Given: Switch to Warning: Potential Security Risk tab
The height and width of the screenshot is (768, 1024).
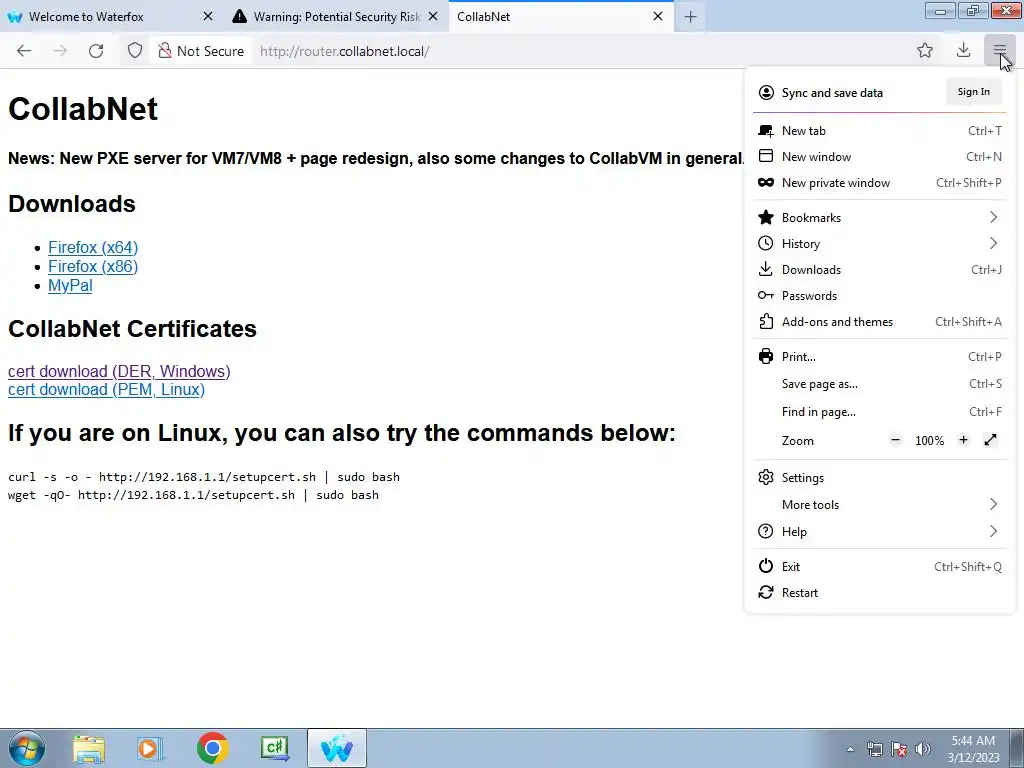Looking at the screenshot, I should coord(336,16).
